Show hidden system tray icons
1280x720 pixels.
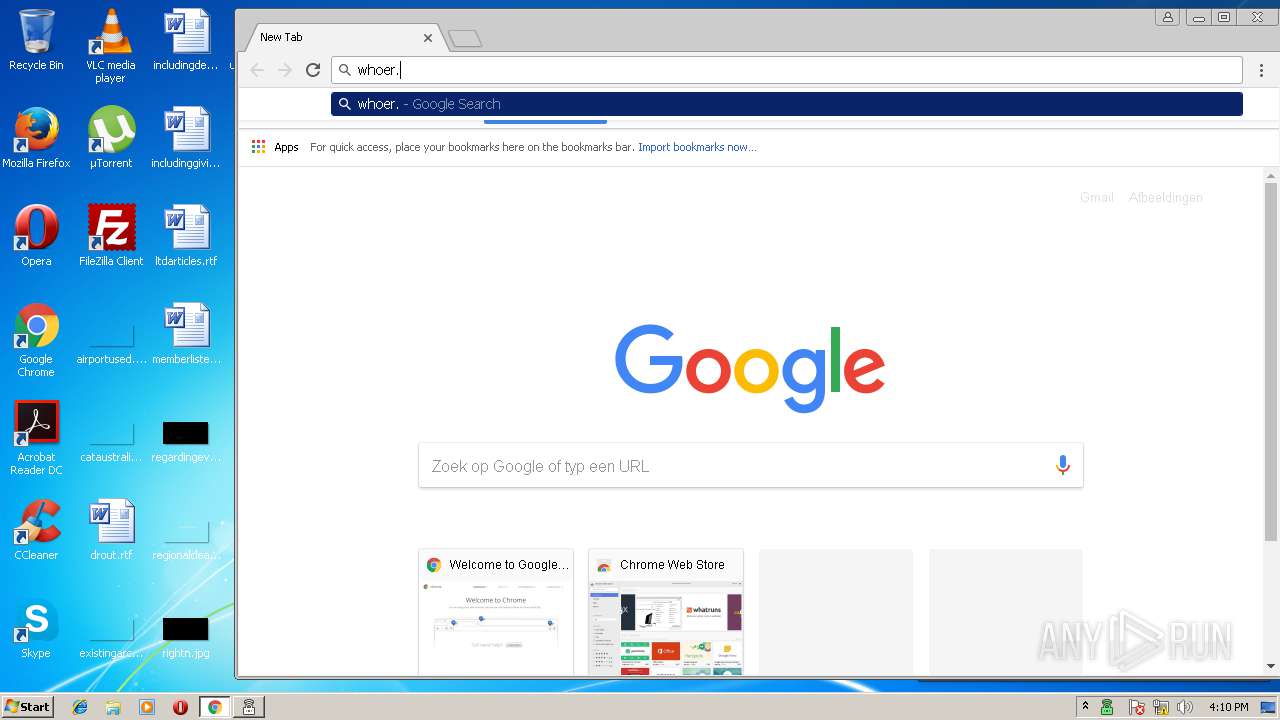[1085, 707]
